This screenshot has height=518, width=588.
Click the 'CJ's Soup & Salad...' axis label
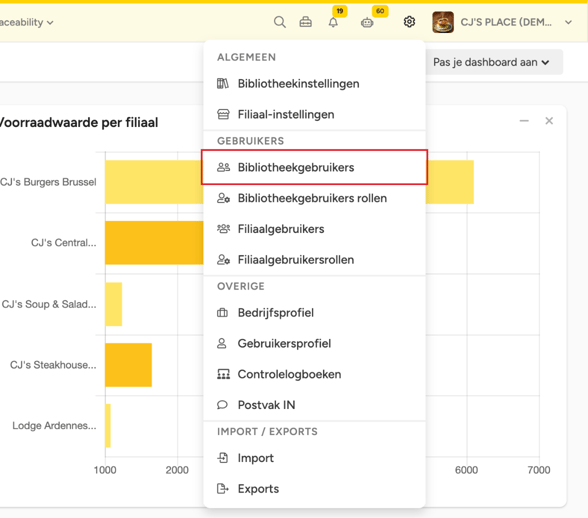click(49, 304)
